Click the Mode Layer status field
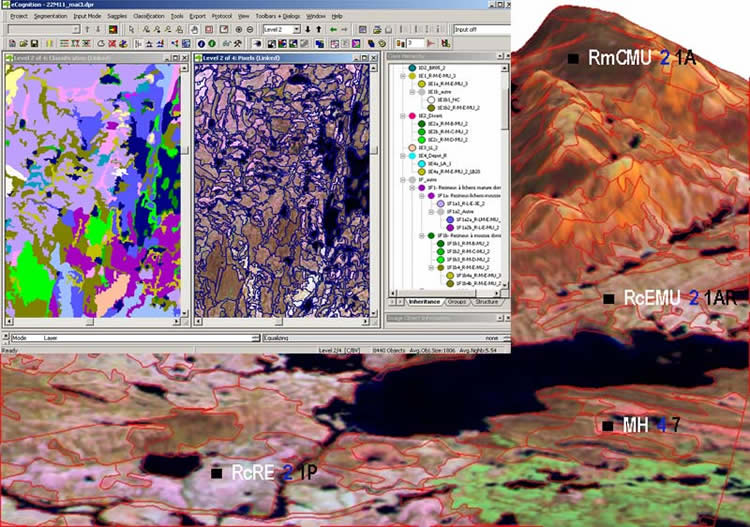This screenshot has height=527, width=750. point(135,338)
